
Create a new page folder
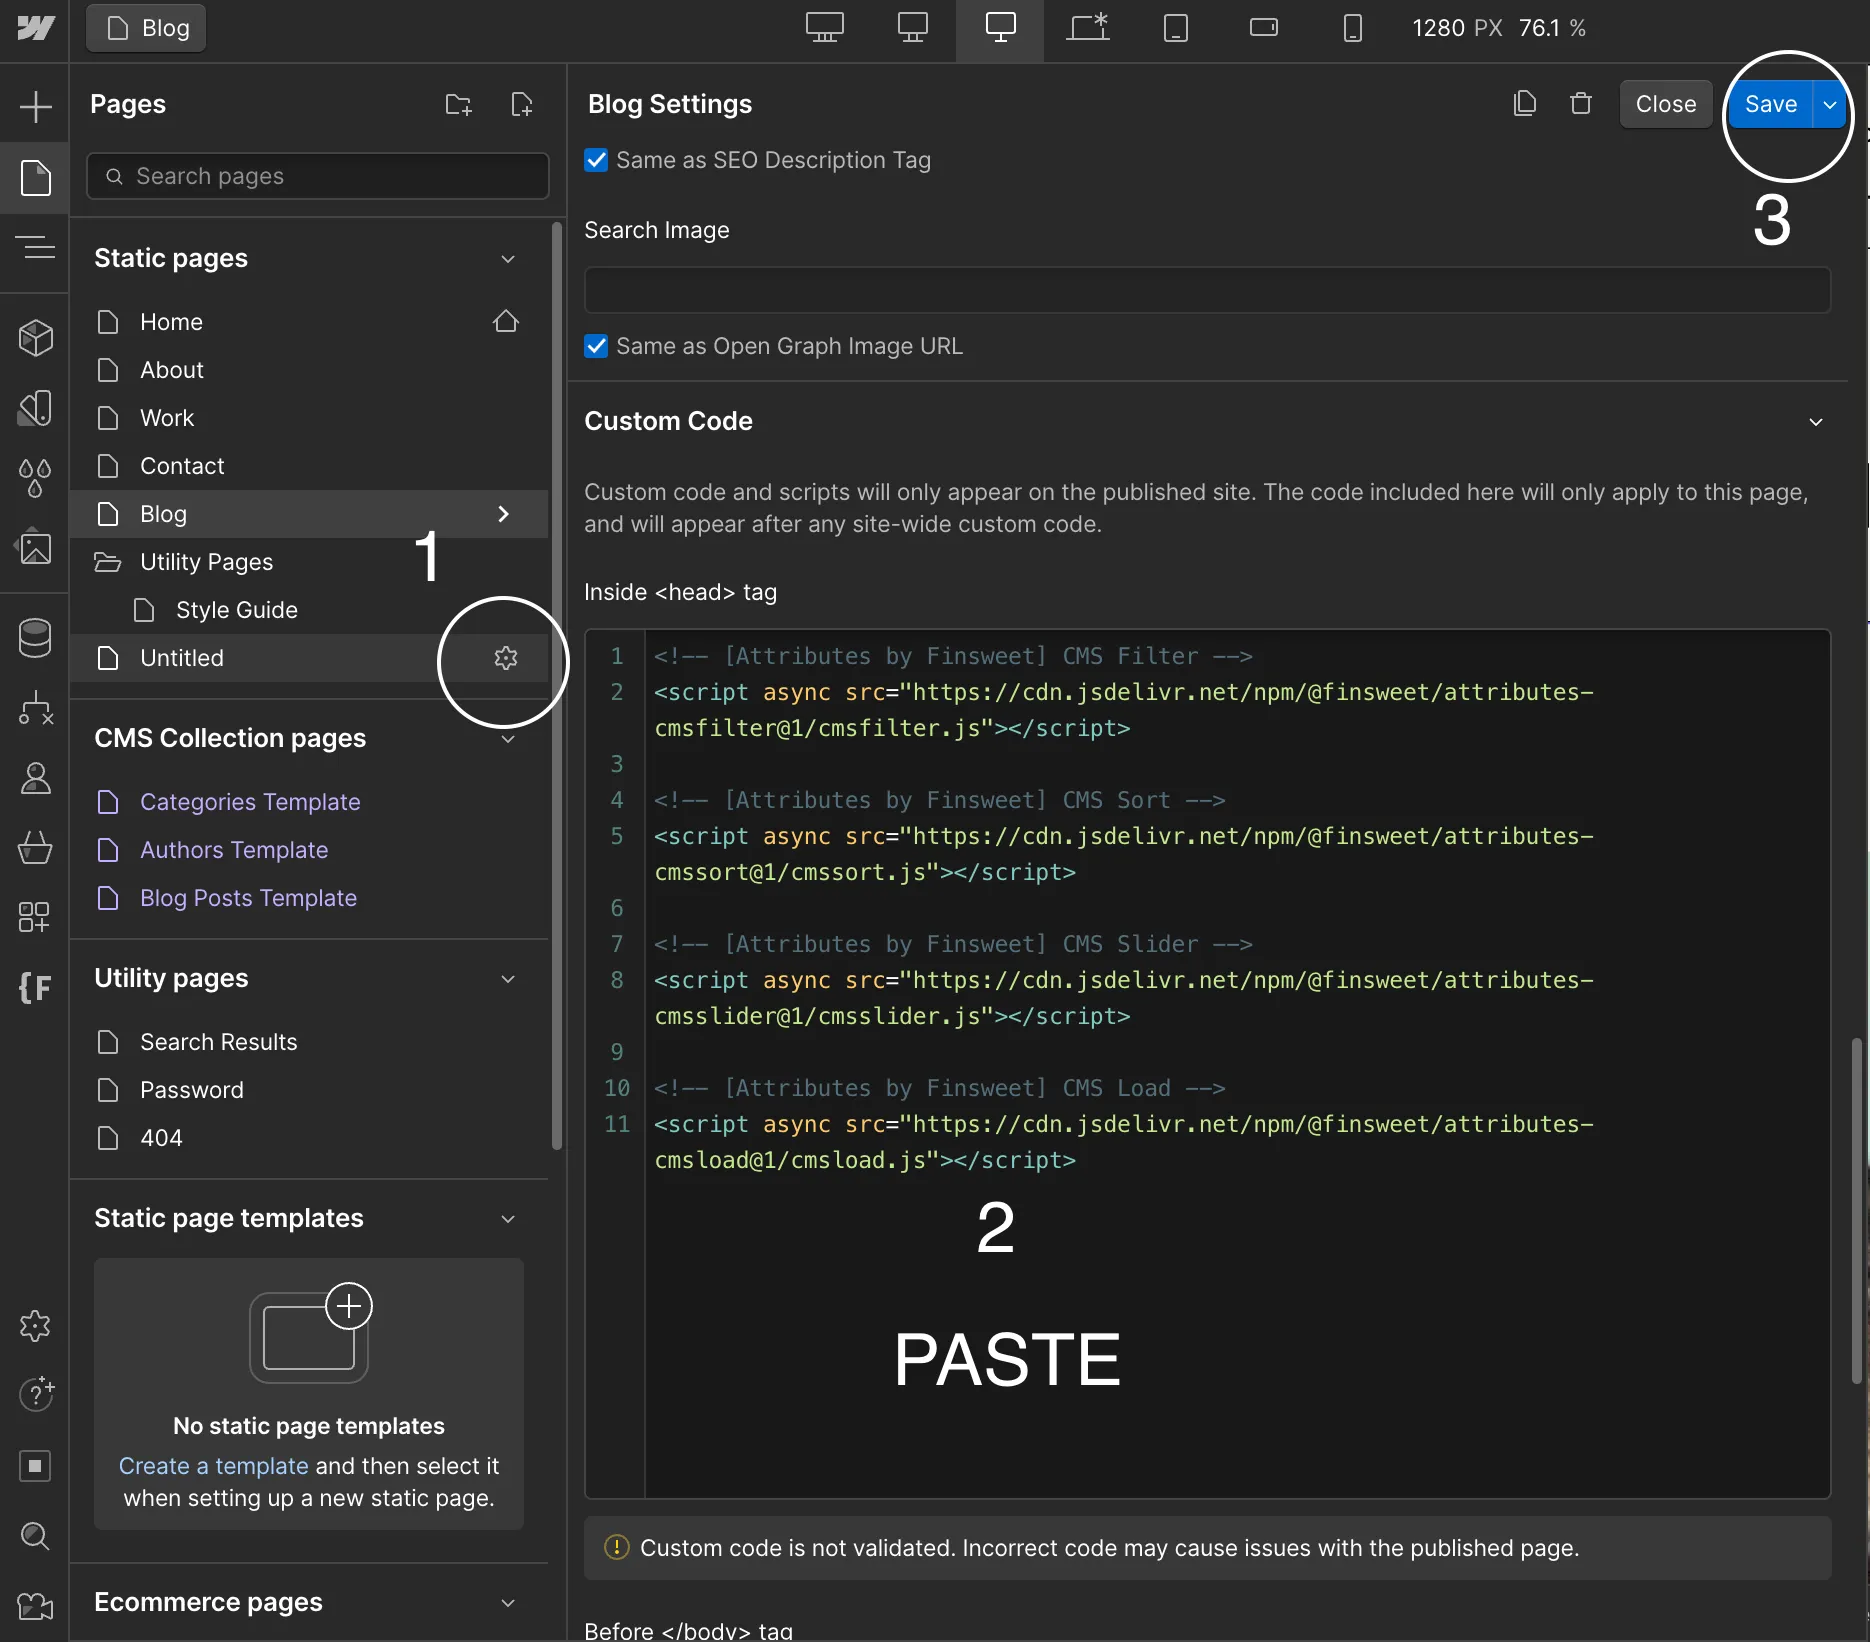(458, 104)
